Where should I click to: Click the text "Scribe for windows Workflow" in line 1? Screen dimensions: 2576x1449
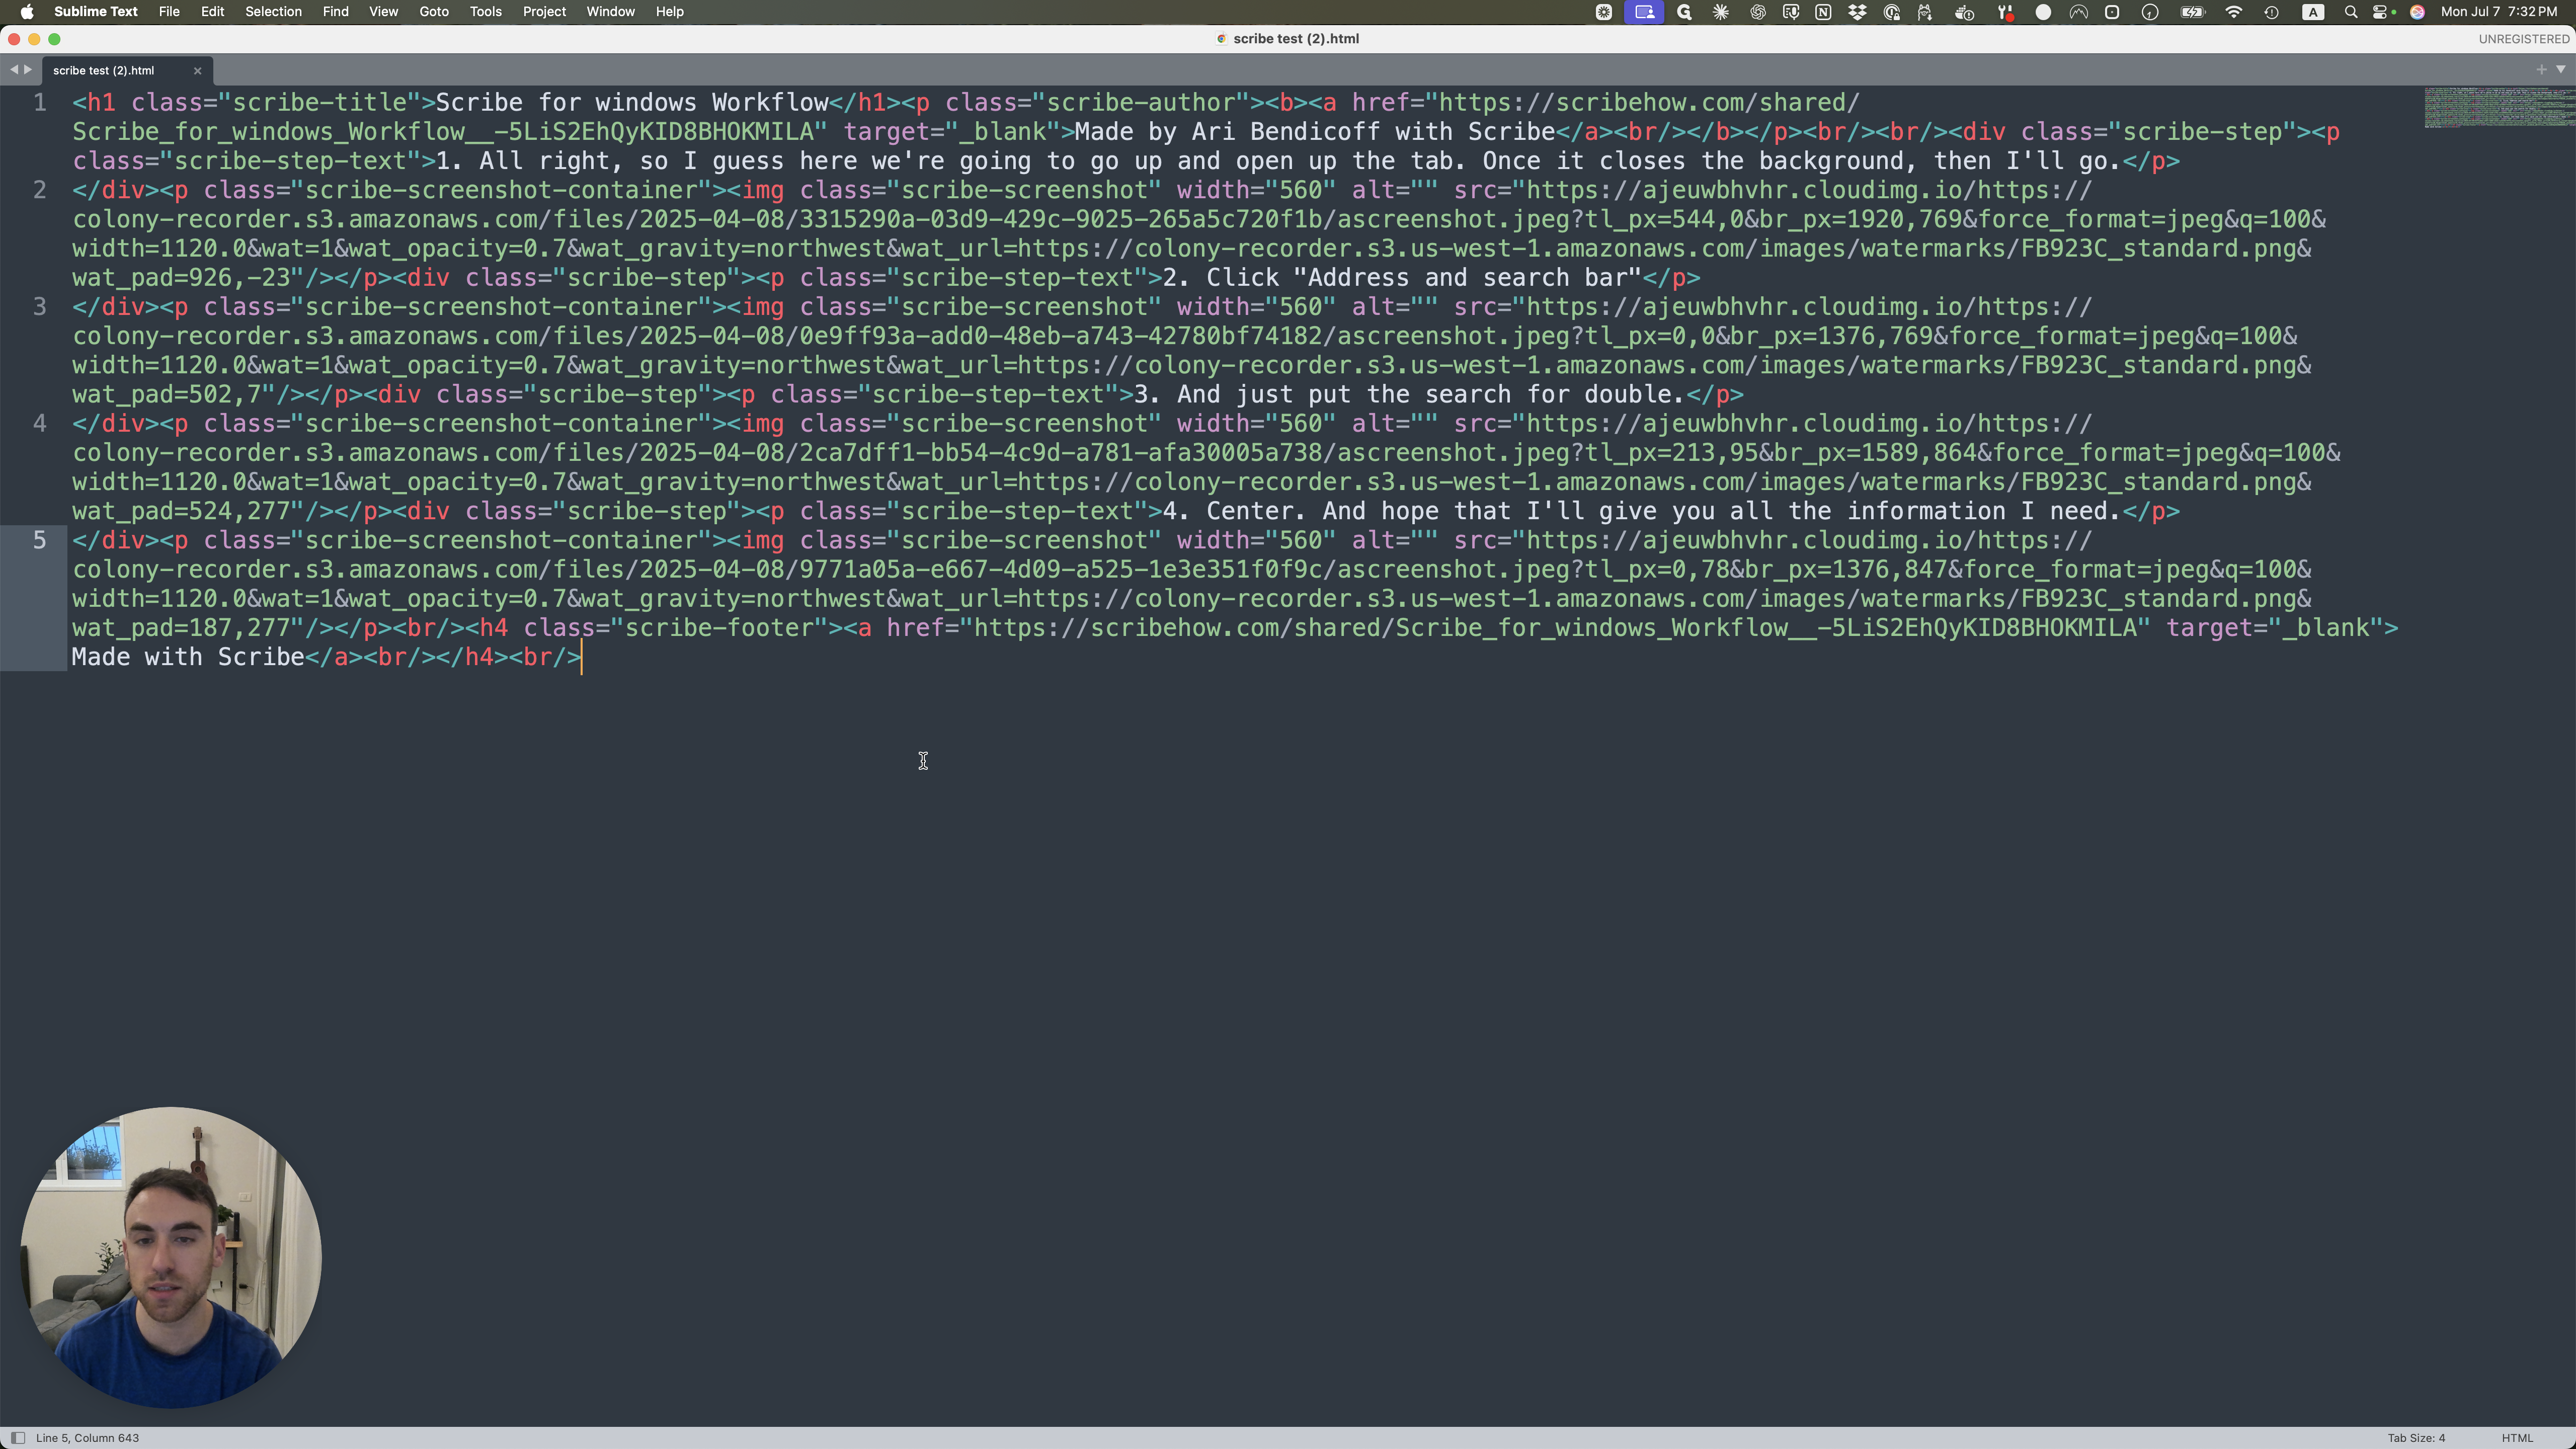pos(632,103)
